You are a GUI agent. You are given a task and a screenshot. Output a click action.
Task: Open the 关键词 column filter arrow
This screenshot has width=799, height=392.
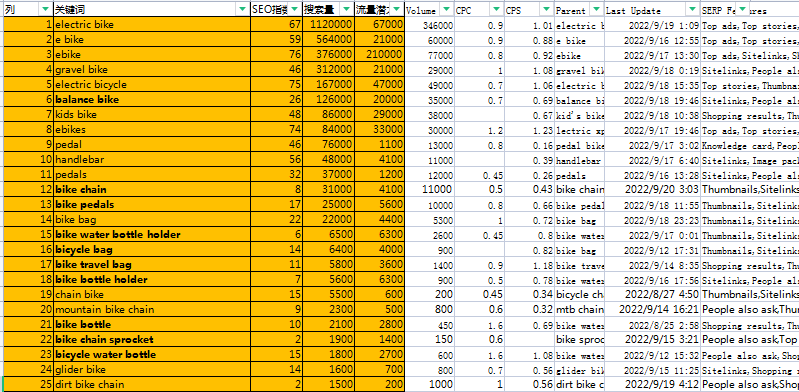coord(242,9)
